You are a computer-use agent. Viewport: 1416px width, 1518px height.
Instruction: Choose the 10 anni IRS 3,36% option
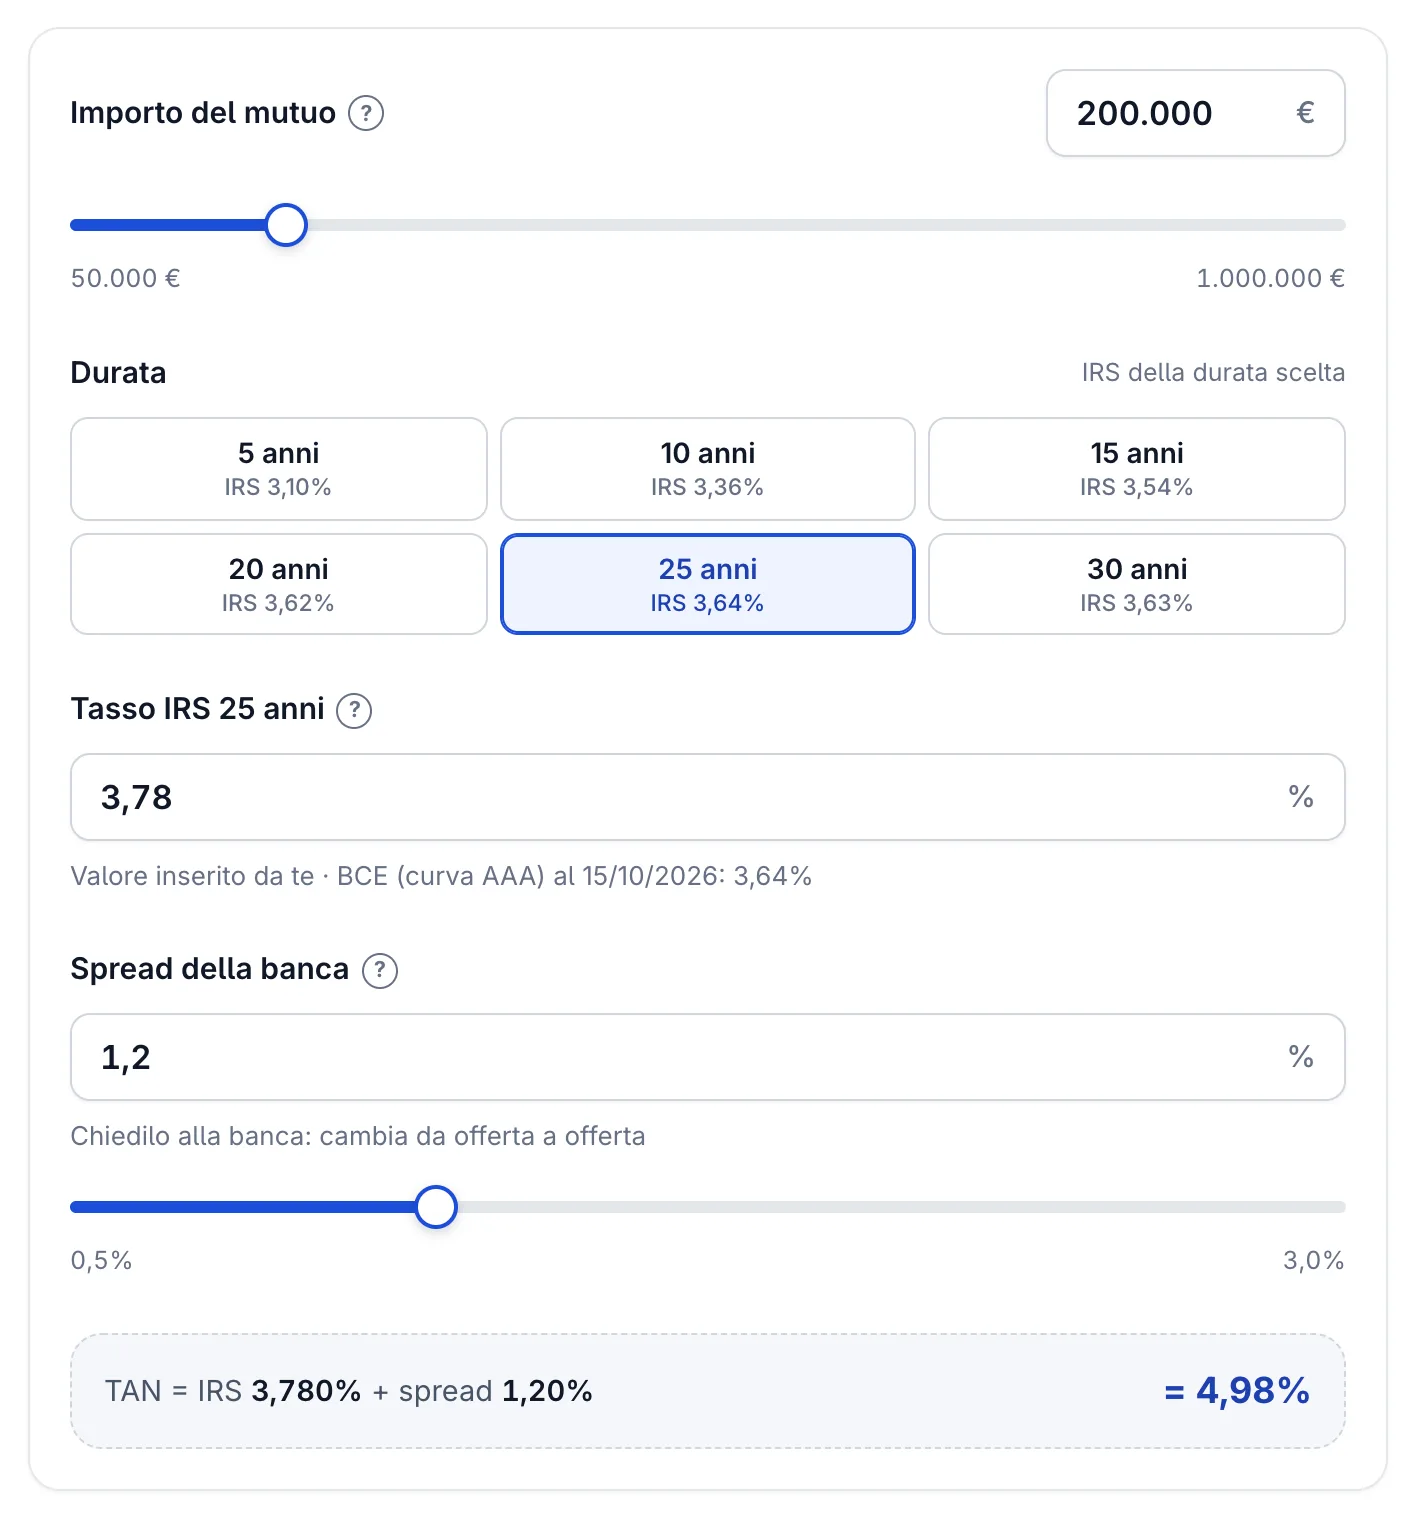[708, 469]
